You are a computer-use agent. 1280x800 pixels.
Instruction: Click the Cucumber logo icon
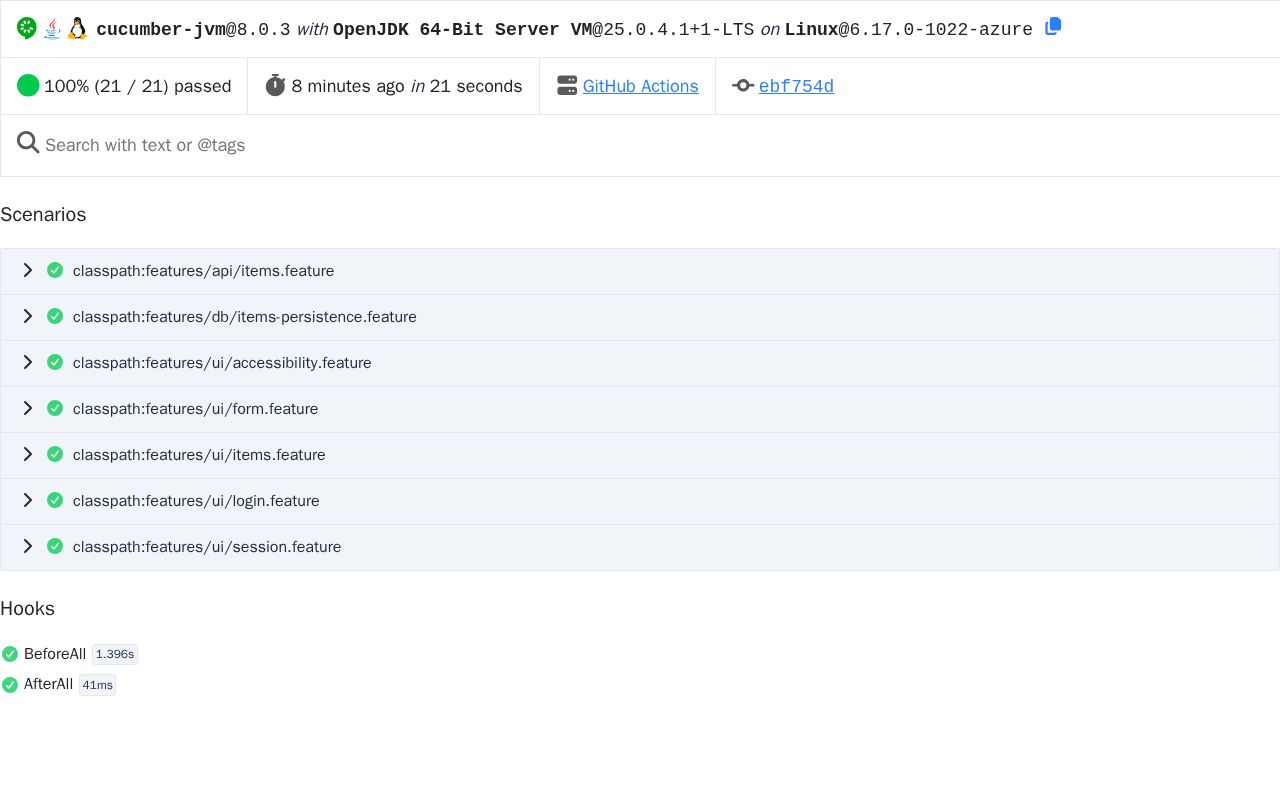[27, 28]
